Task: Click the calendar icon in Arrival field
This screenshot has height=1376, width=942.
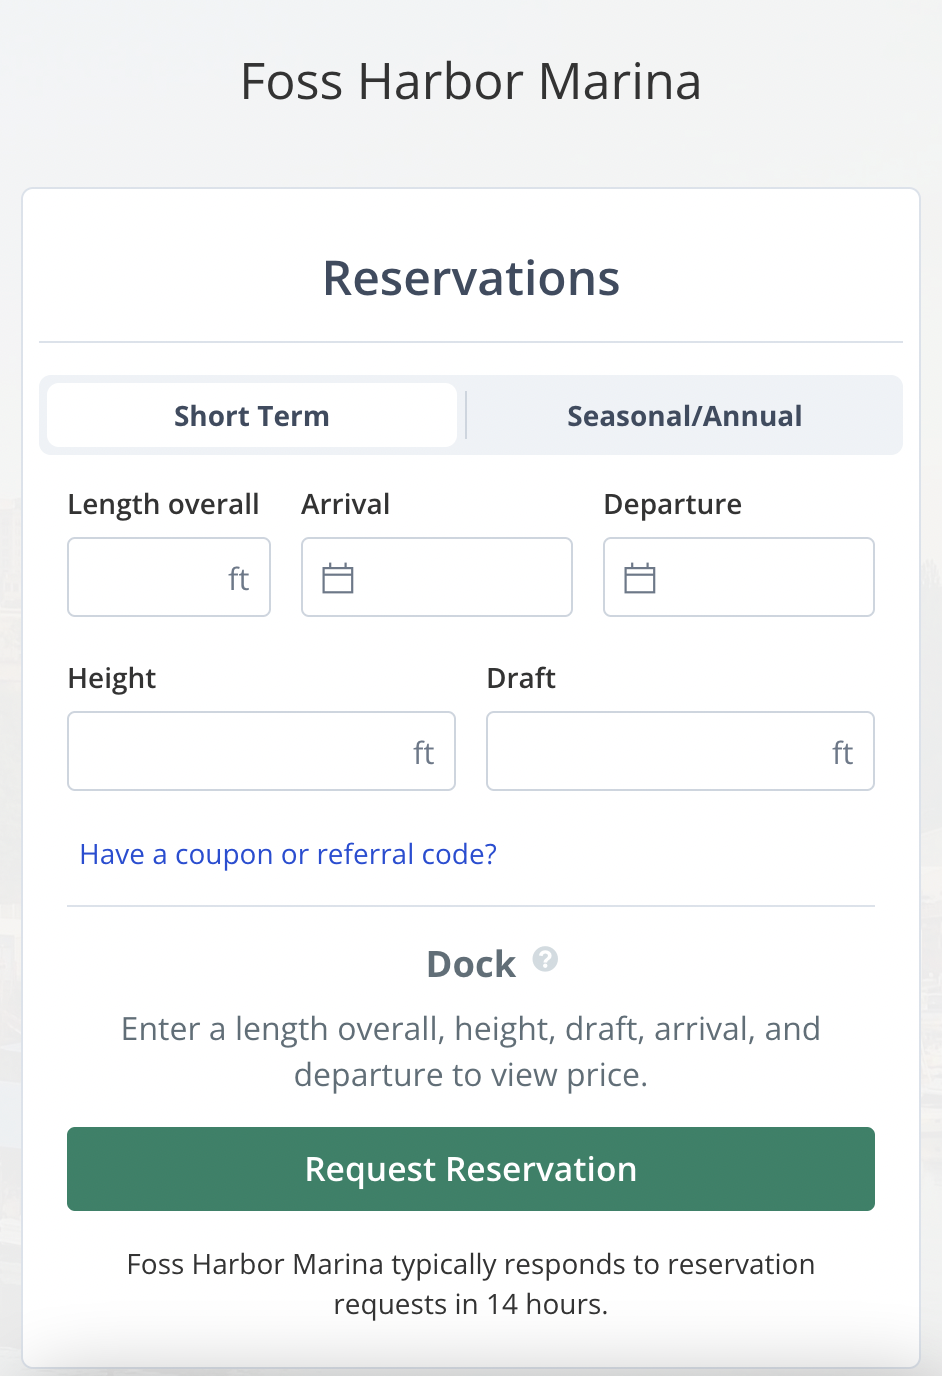Action: coord(338,578)
